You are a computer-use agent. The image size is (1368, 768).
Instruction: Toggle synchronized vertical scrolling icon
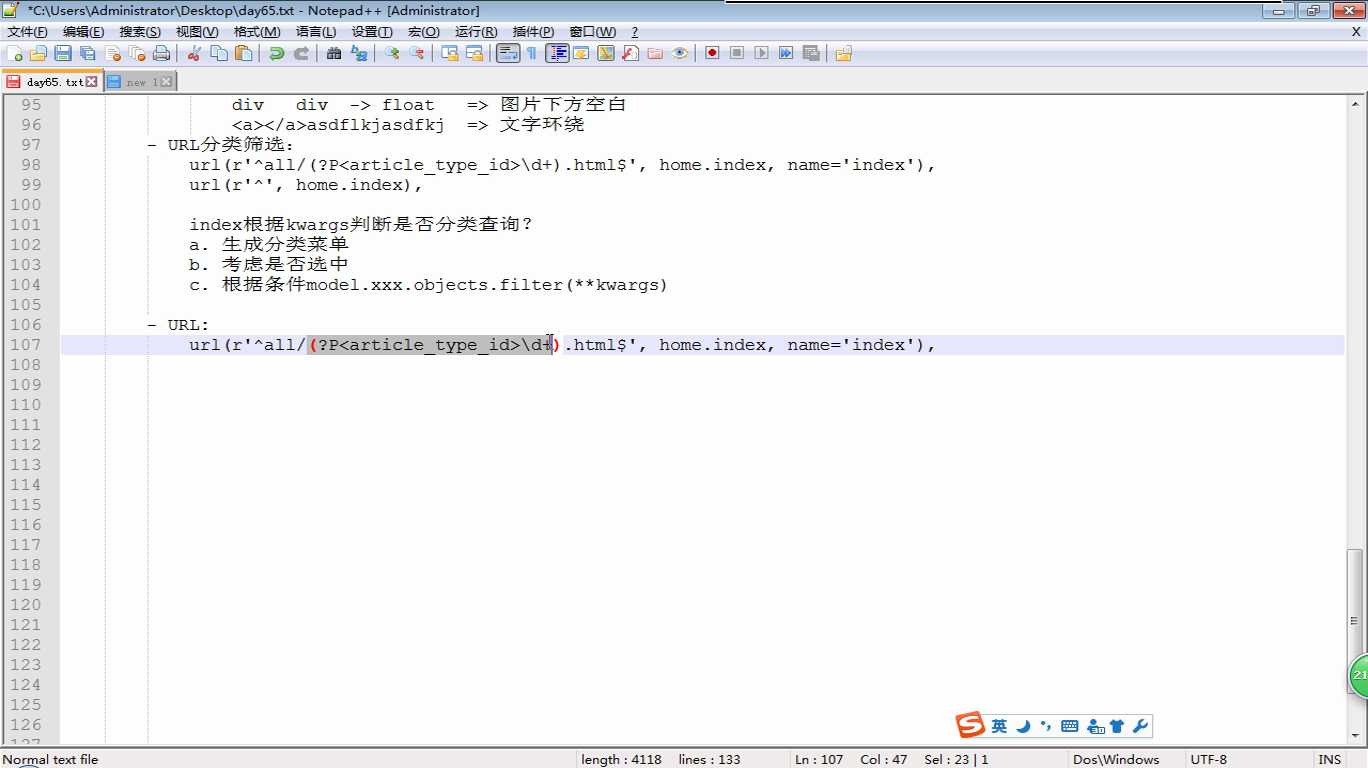tap(450, 53)
